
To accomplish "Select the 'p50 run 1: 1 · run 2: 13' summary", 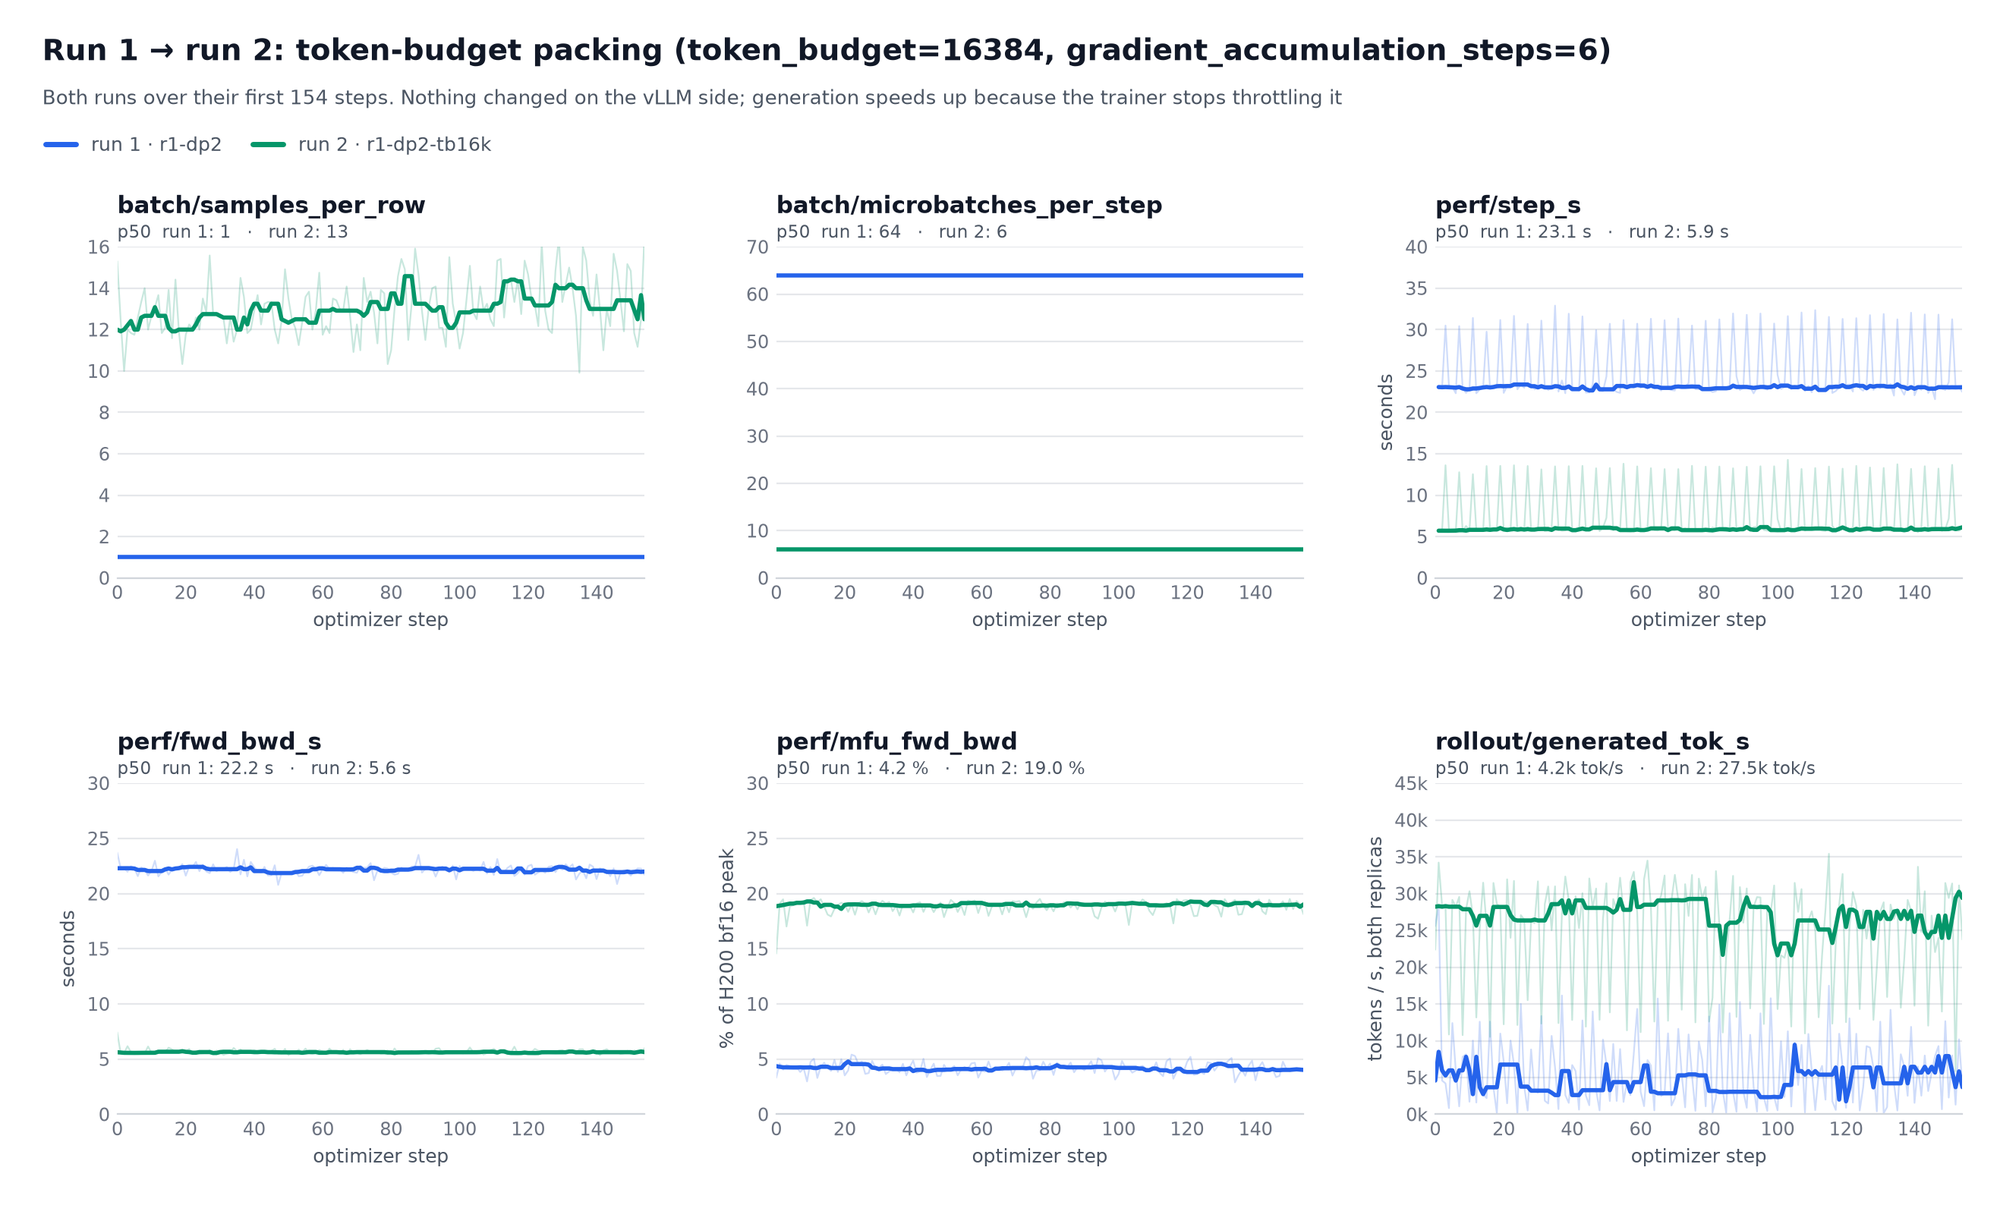I will click(x=232, y=232).
